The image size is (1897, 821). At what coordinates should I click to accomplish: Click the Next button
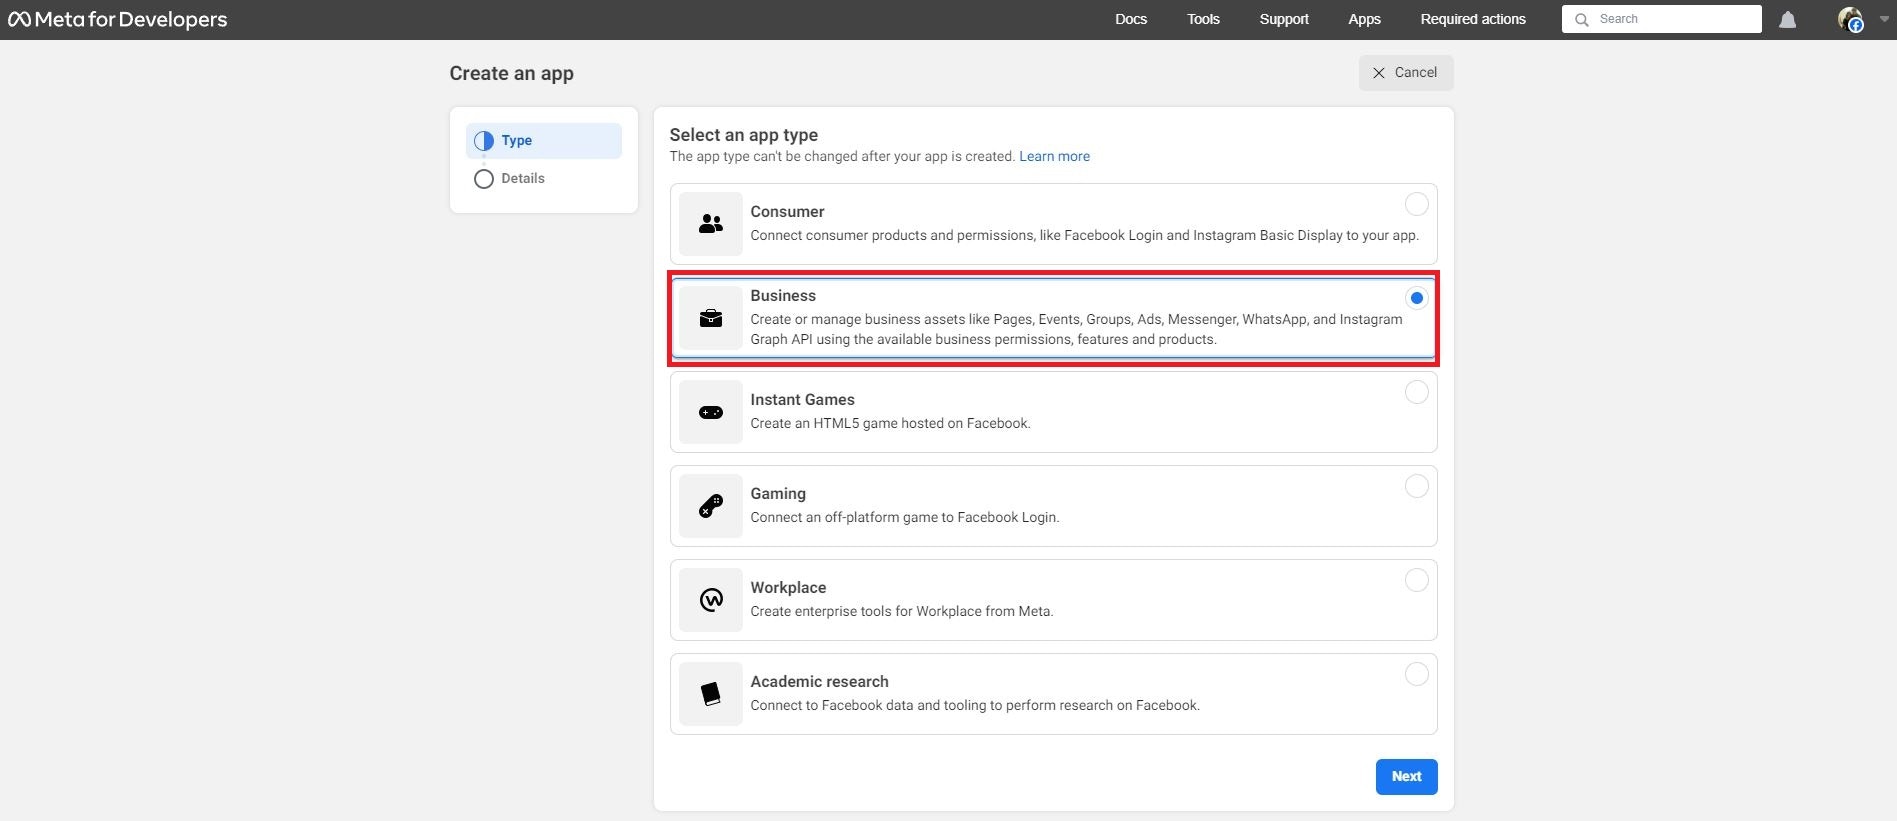(1406, 777)
